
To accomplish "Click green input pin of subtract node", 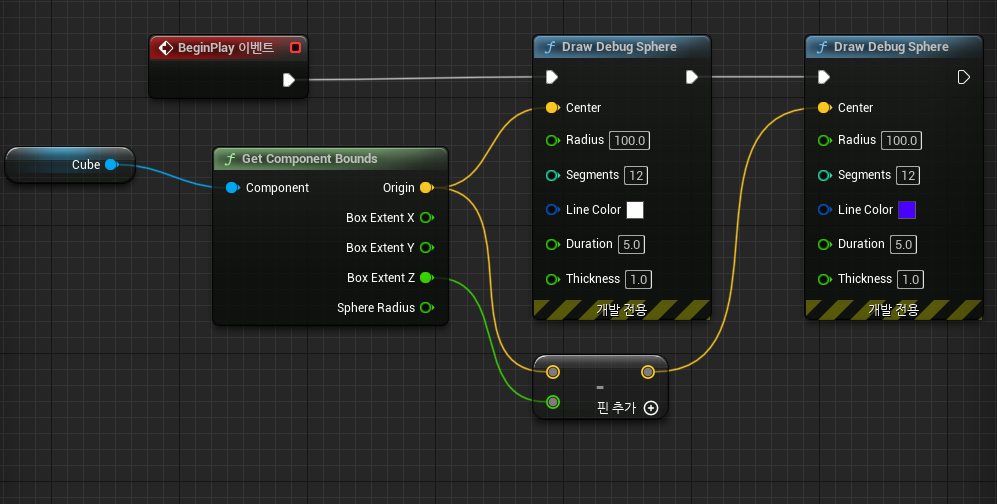I will 553,402.
